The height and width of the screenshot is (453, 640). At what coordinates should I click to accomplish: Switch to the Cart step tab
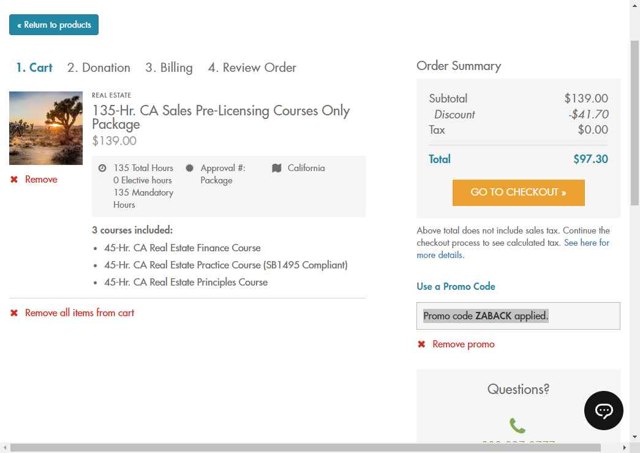[34, 68]
